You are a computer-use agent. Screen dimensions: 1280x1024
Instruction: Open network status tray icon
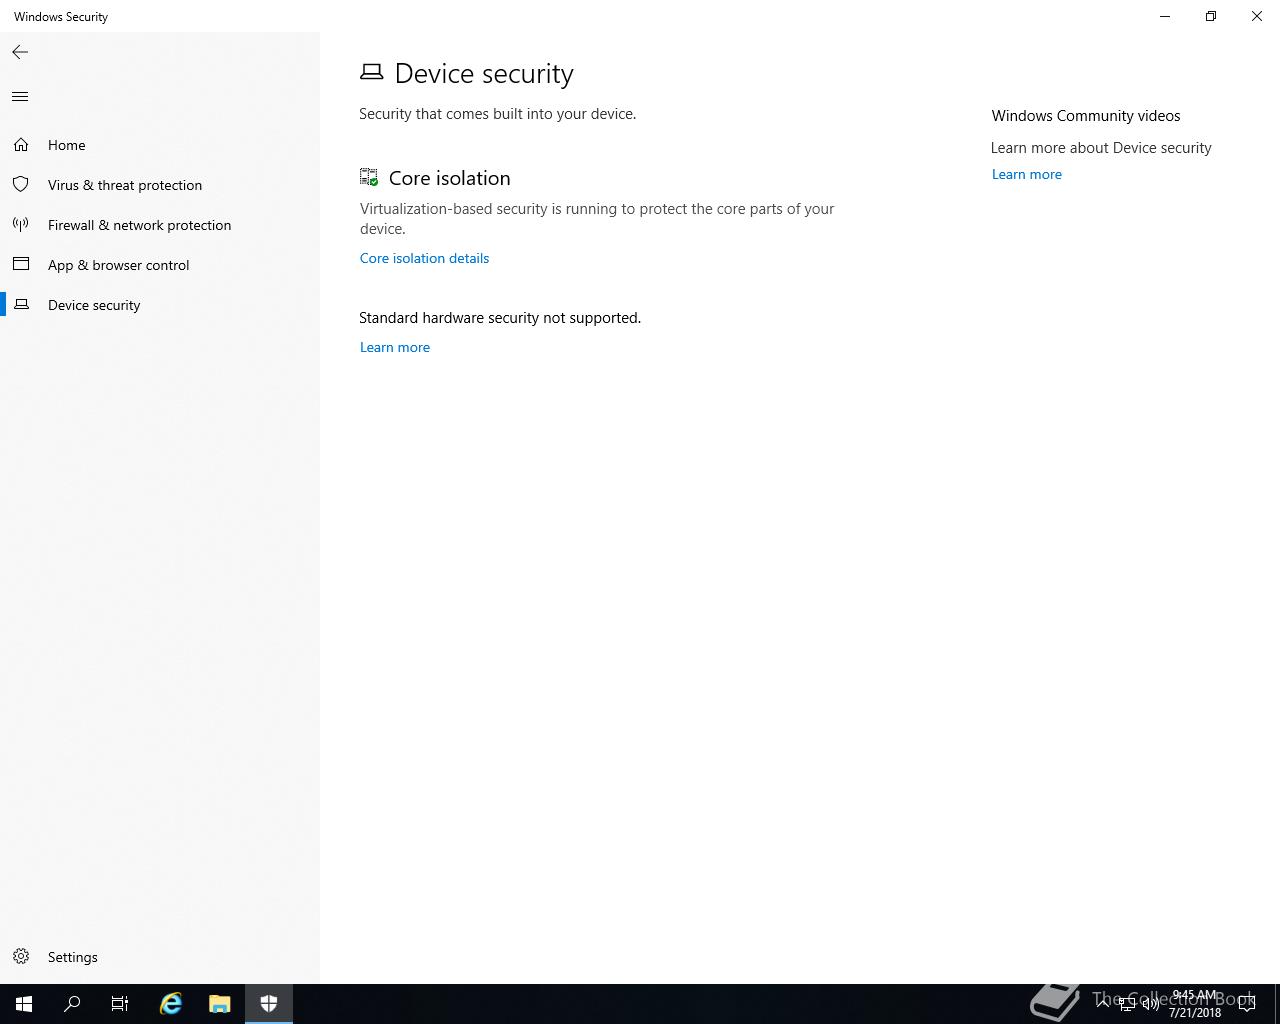point(1127,1004)
